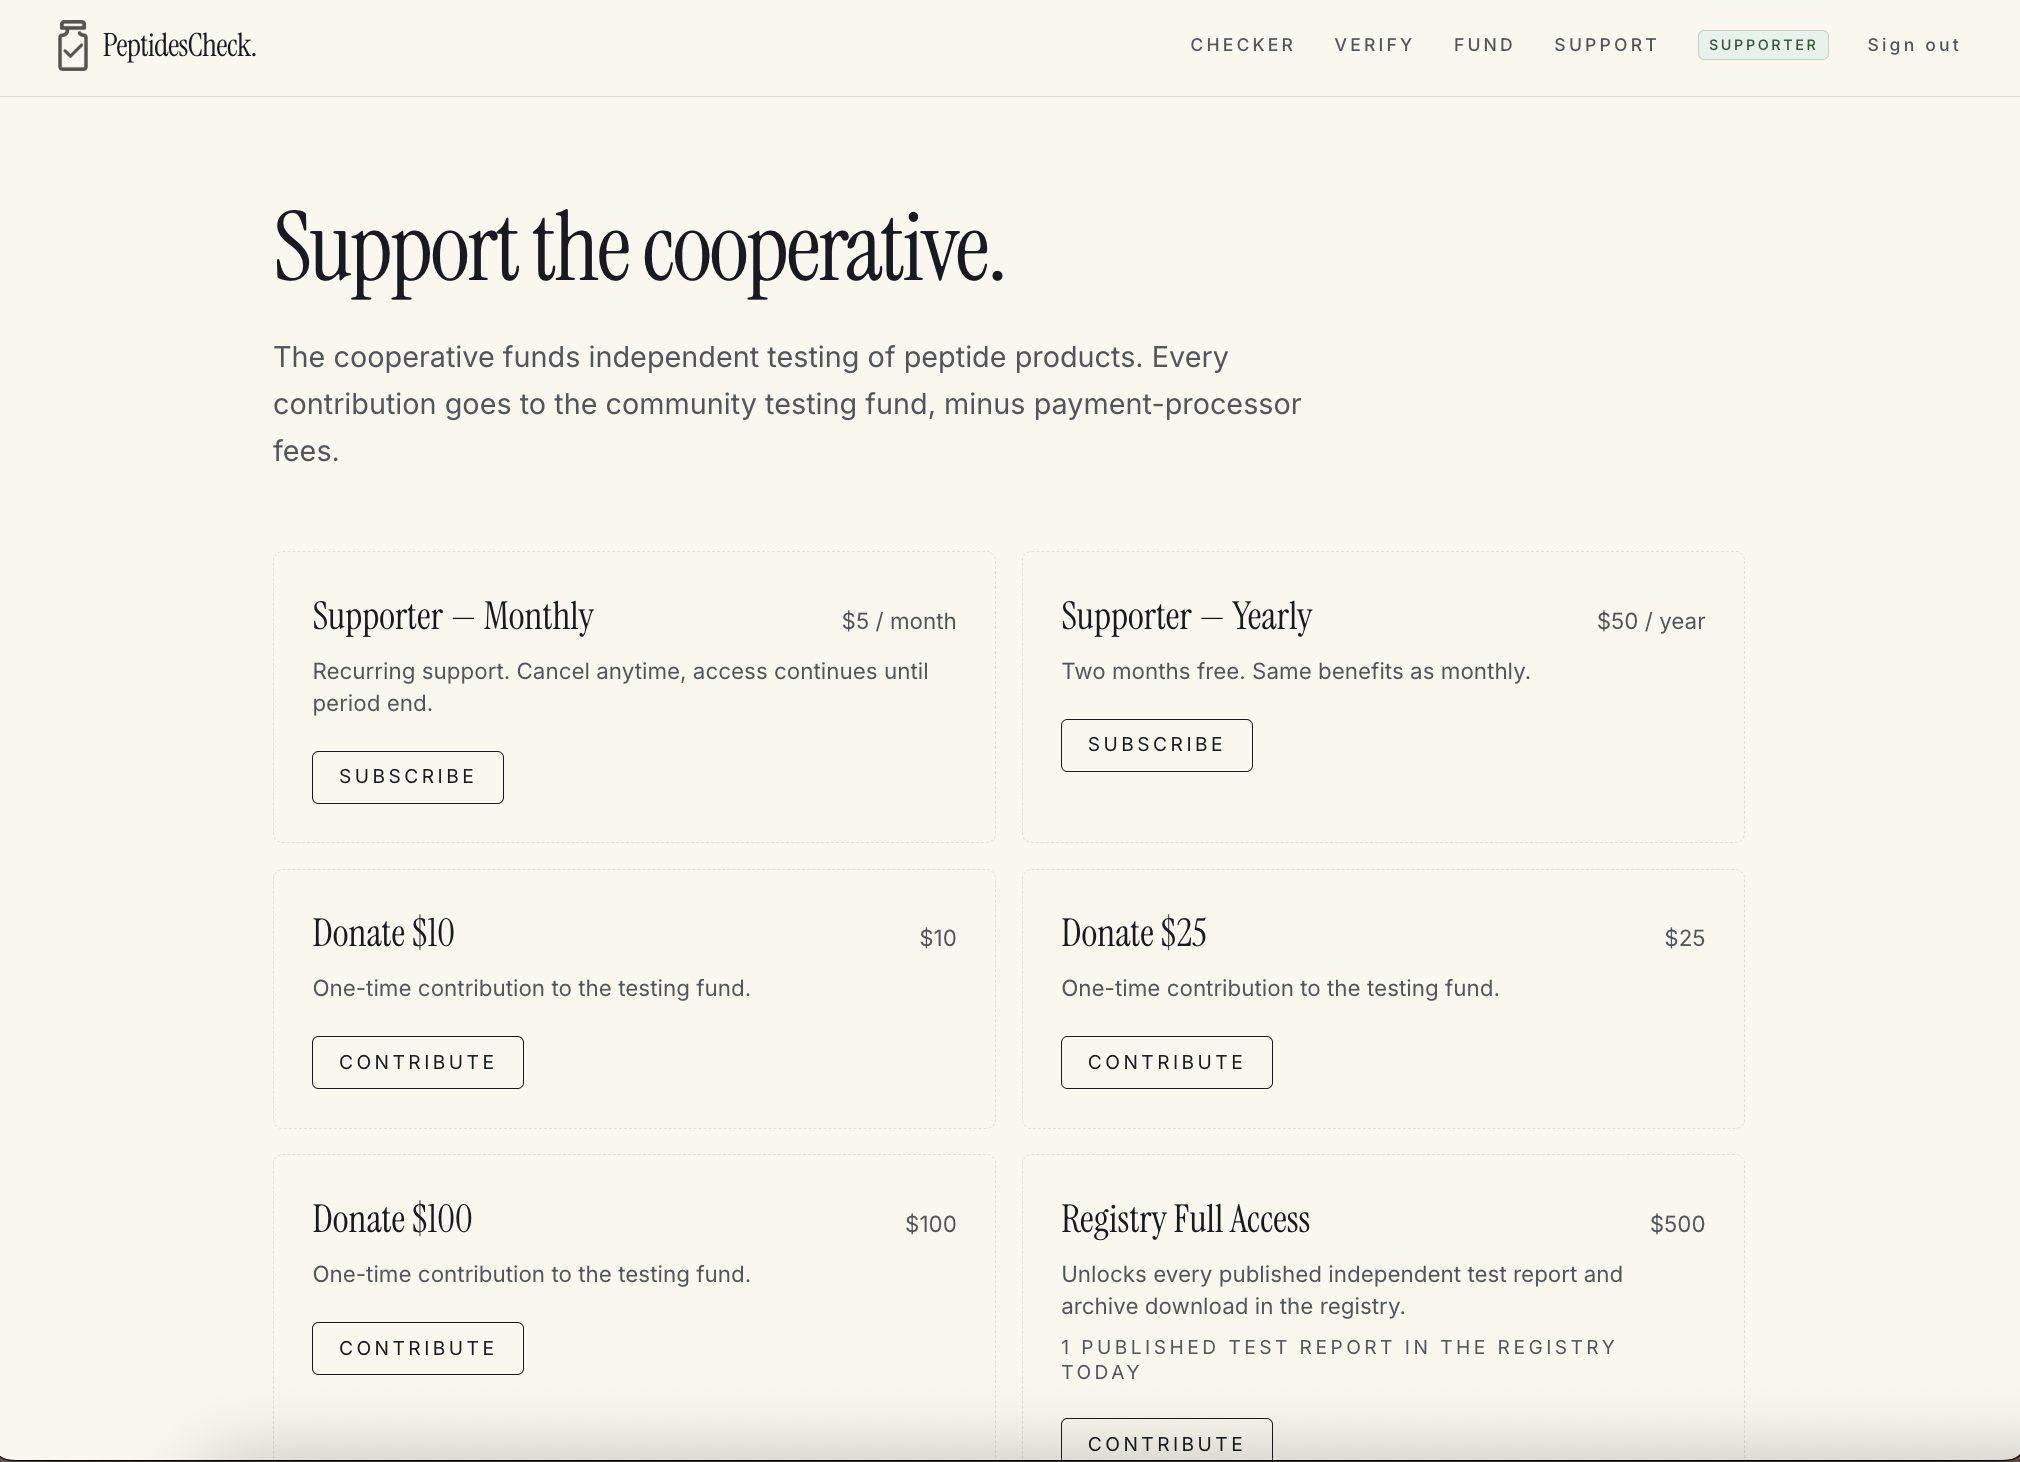Sign out of the account
The height and width of the screenshot is (1462, 2020).
click(x=1914, y=45)
